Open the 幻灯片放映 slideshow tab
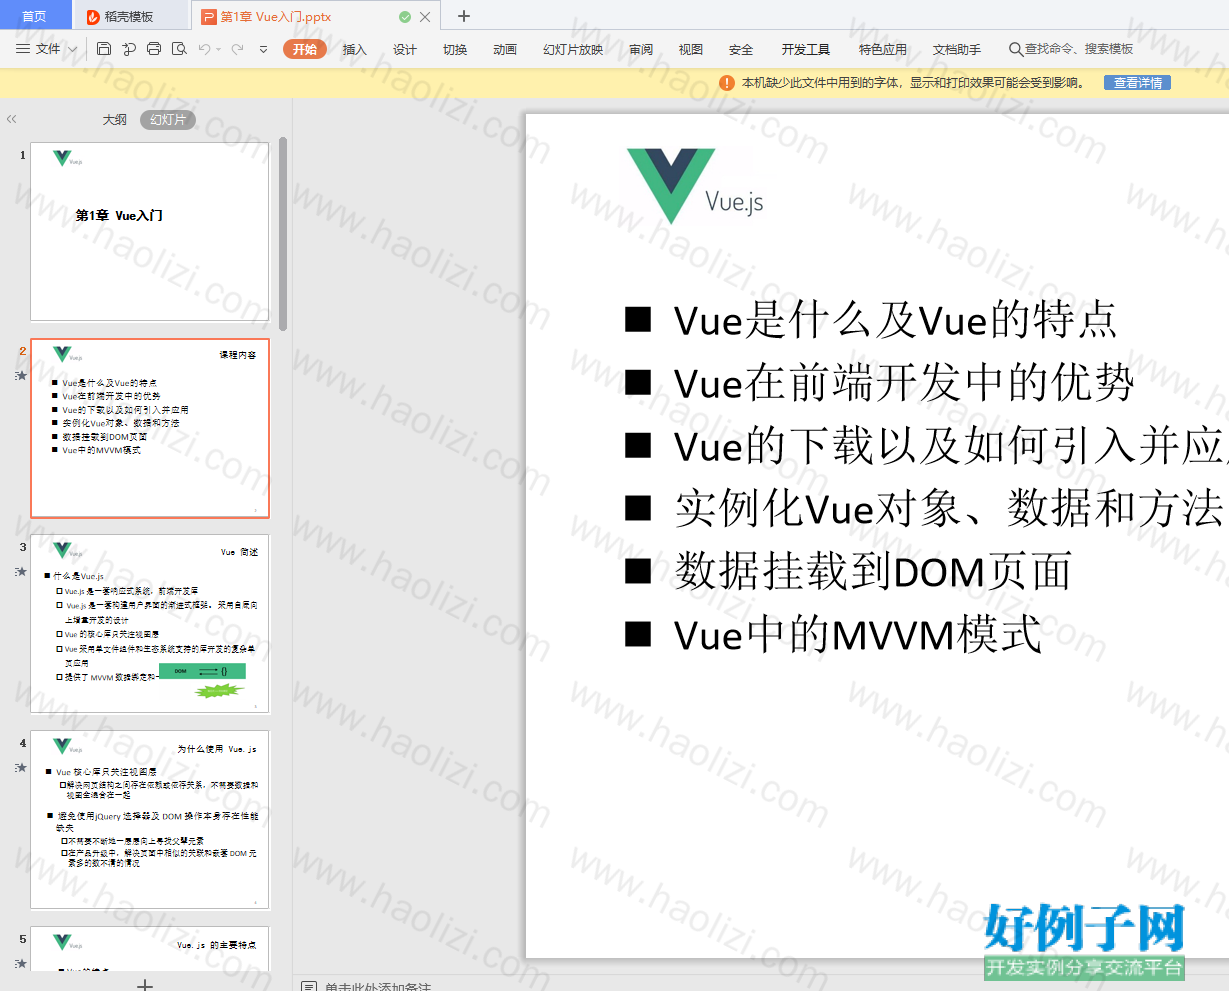 click(573, 49)
